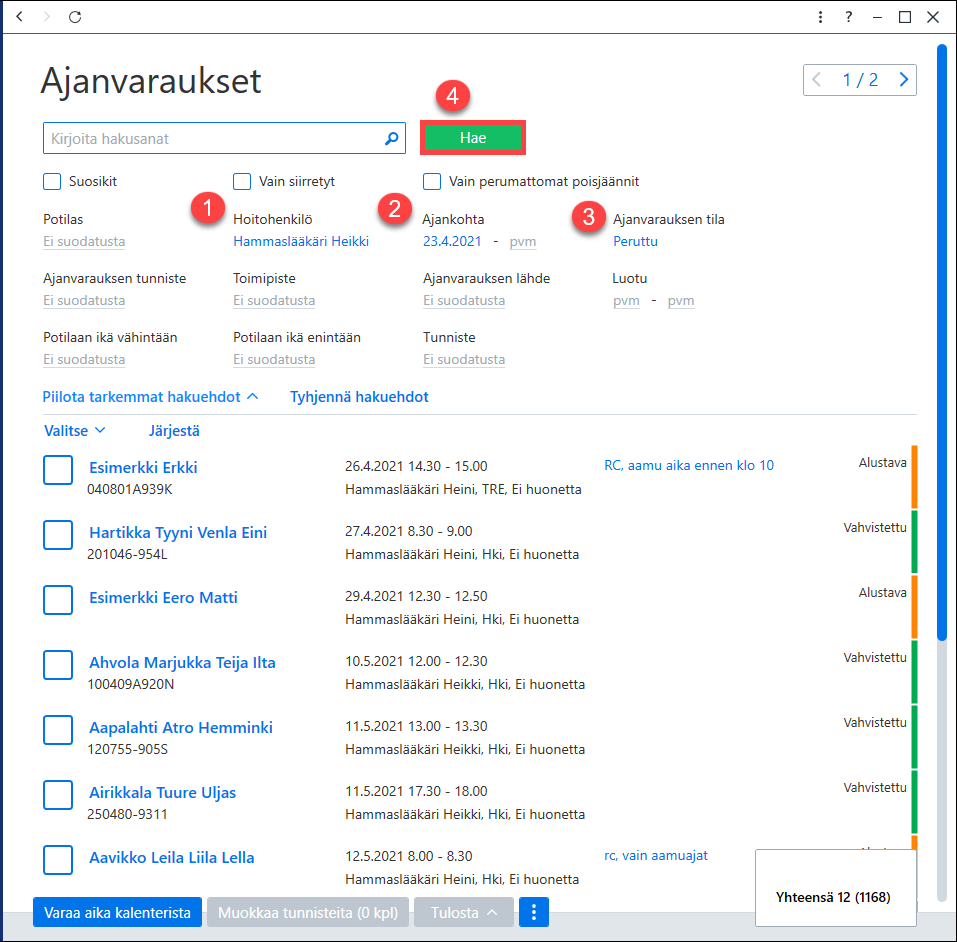Open the Valitse dropdown
This screenshot has height=942, width=957.
(74, 431)
